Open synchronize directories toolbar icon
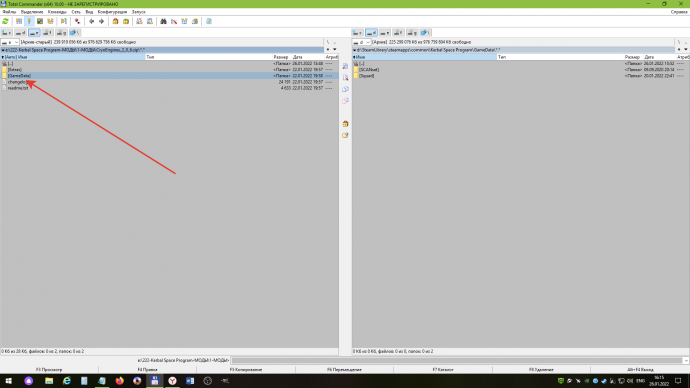 pyautogui.click(x=184, y=21)
